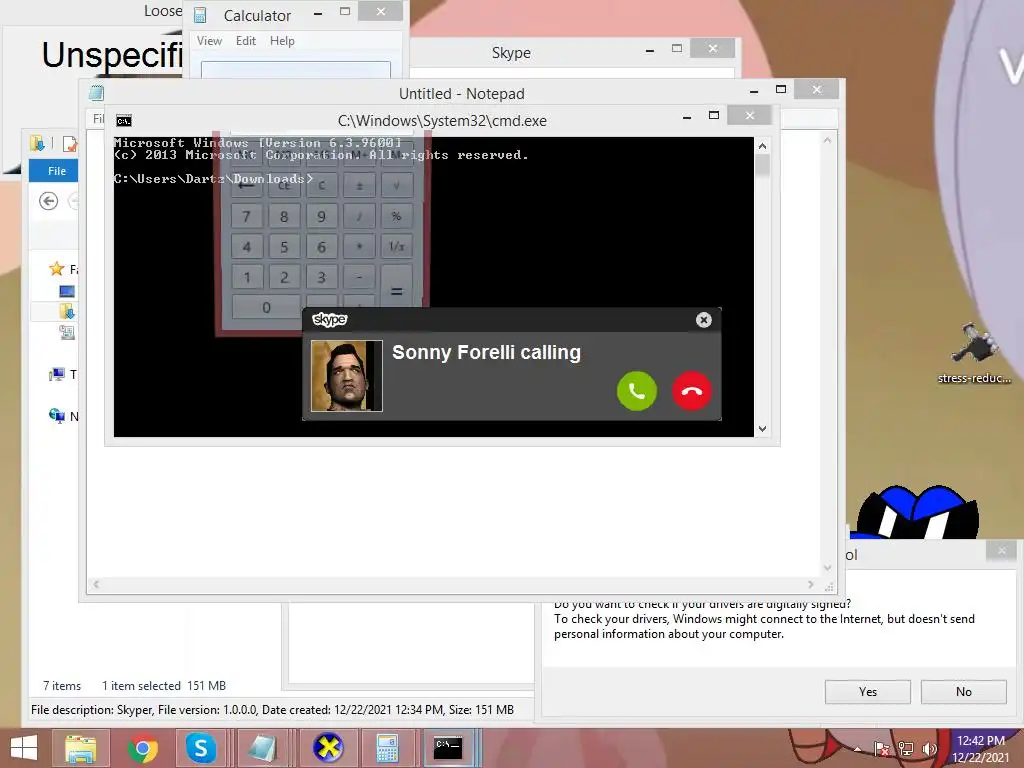Select Network icon in Explorer sidebar
Image resolution: width=1024 pixels, height=768 pixels.
pyautogui.click(x=57, y=415)
